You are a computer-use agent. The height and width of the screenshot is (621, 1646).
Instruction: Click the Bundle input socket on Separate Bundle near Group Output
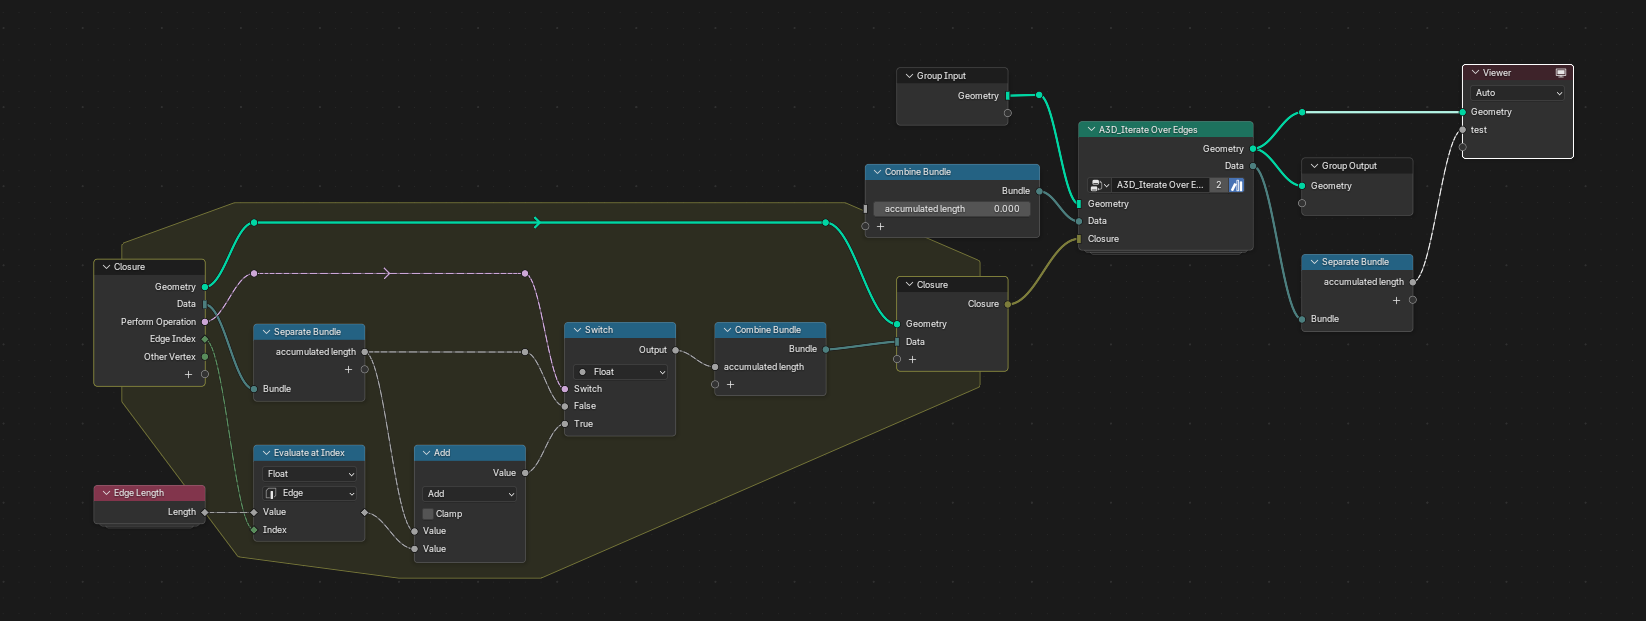[x=1302, y=319]
